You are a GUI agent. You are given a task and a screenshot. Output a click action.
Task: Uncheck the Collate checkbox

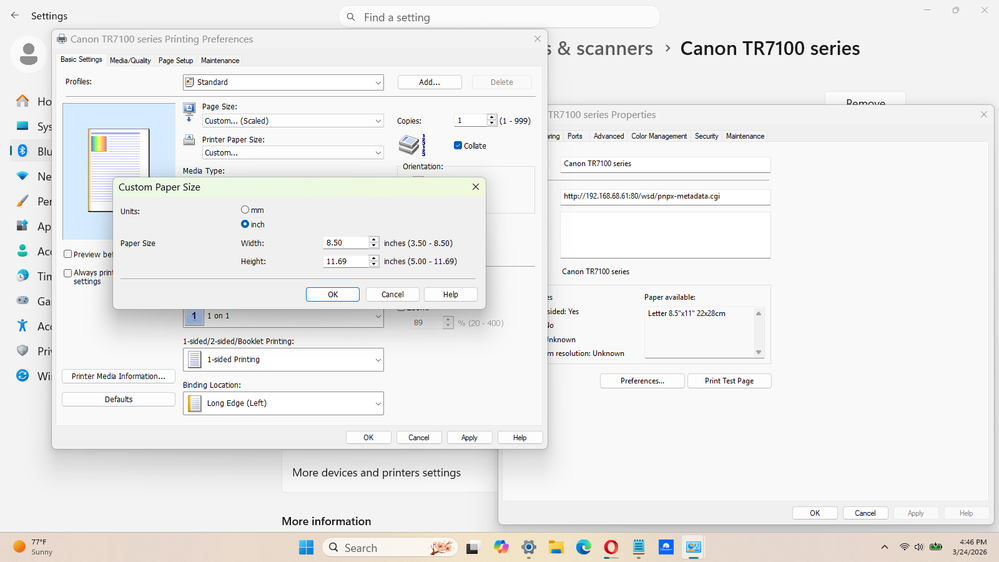457,145
